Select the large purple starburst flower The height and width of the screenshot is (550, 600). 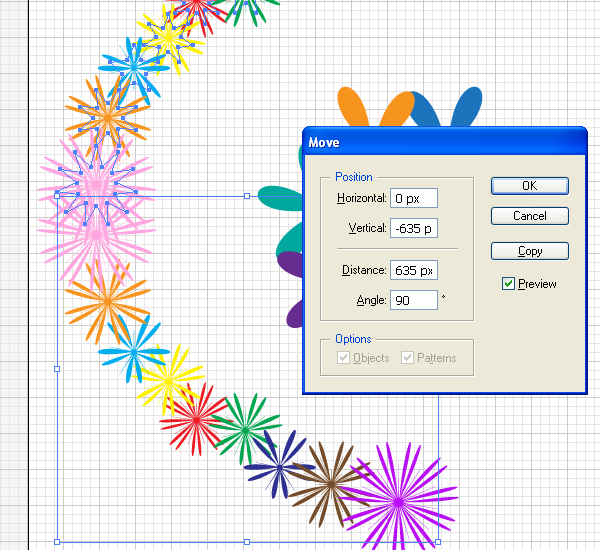click(398, 497)
